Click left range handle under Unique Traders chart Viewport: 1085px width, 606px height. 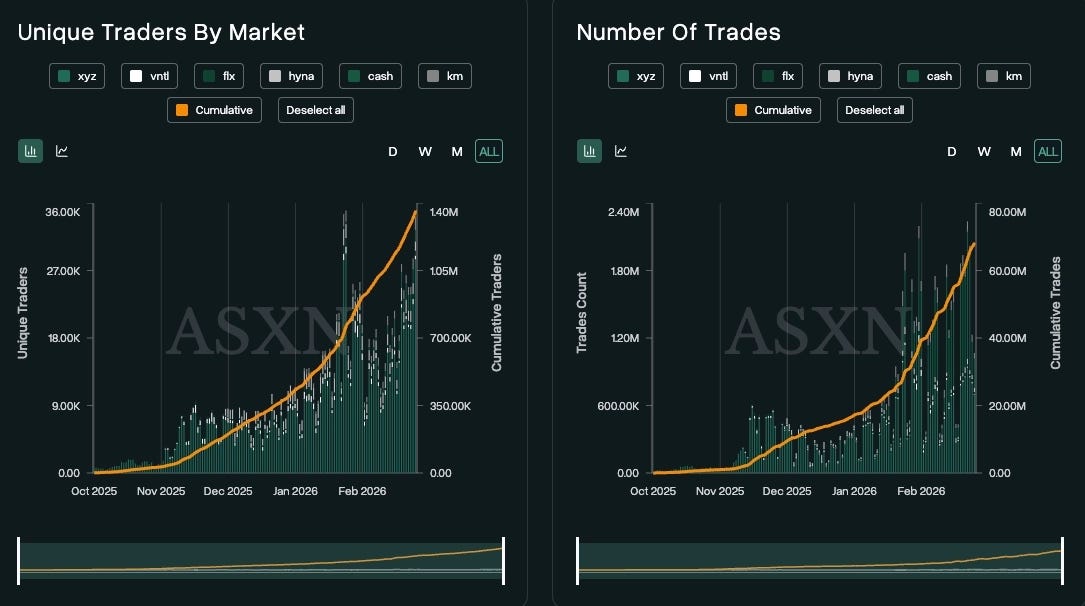pos(19,561)
